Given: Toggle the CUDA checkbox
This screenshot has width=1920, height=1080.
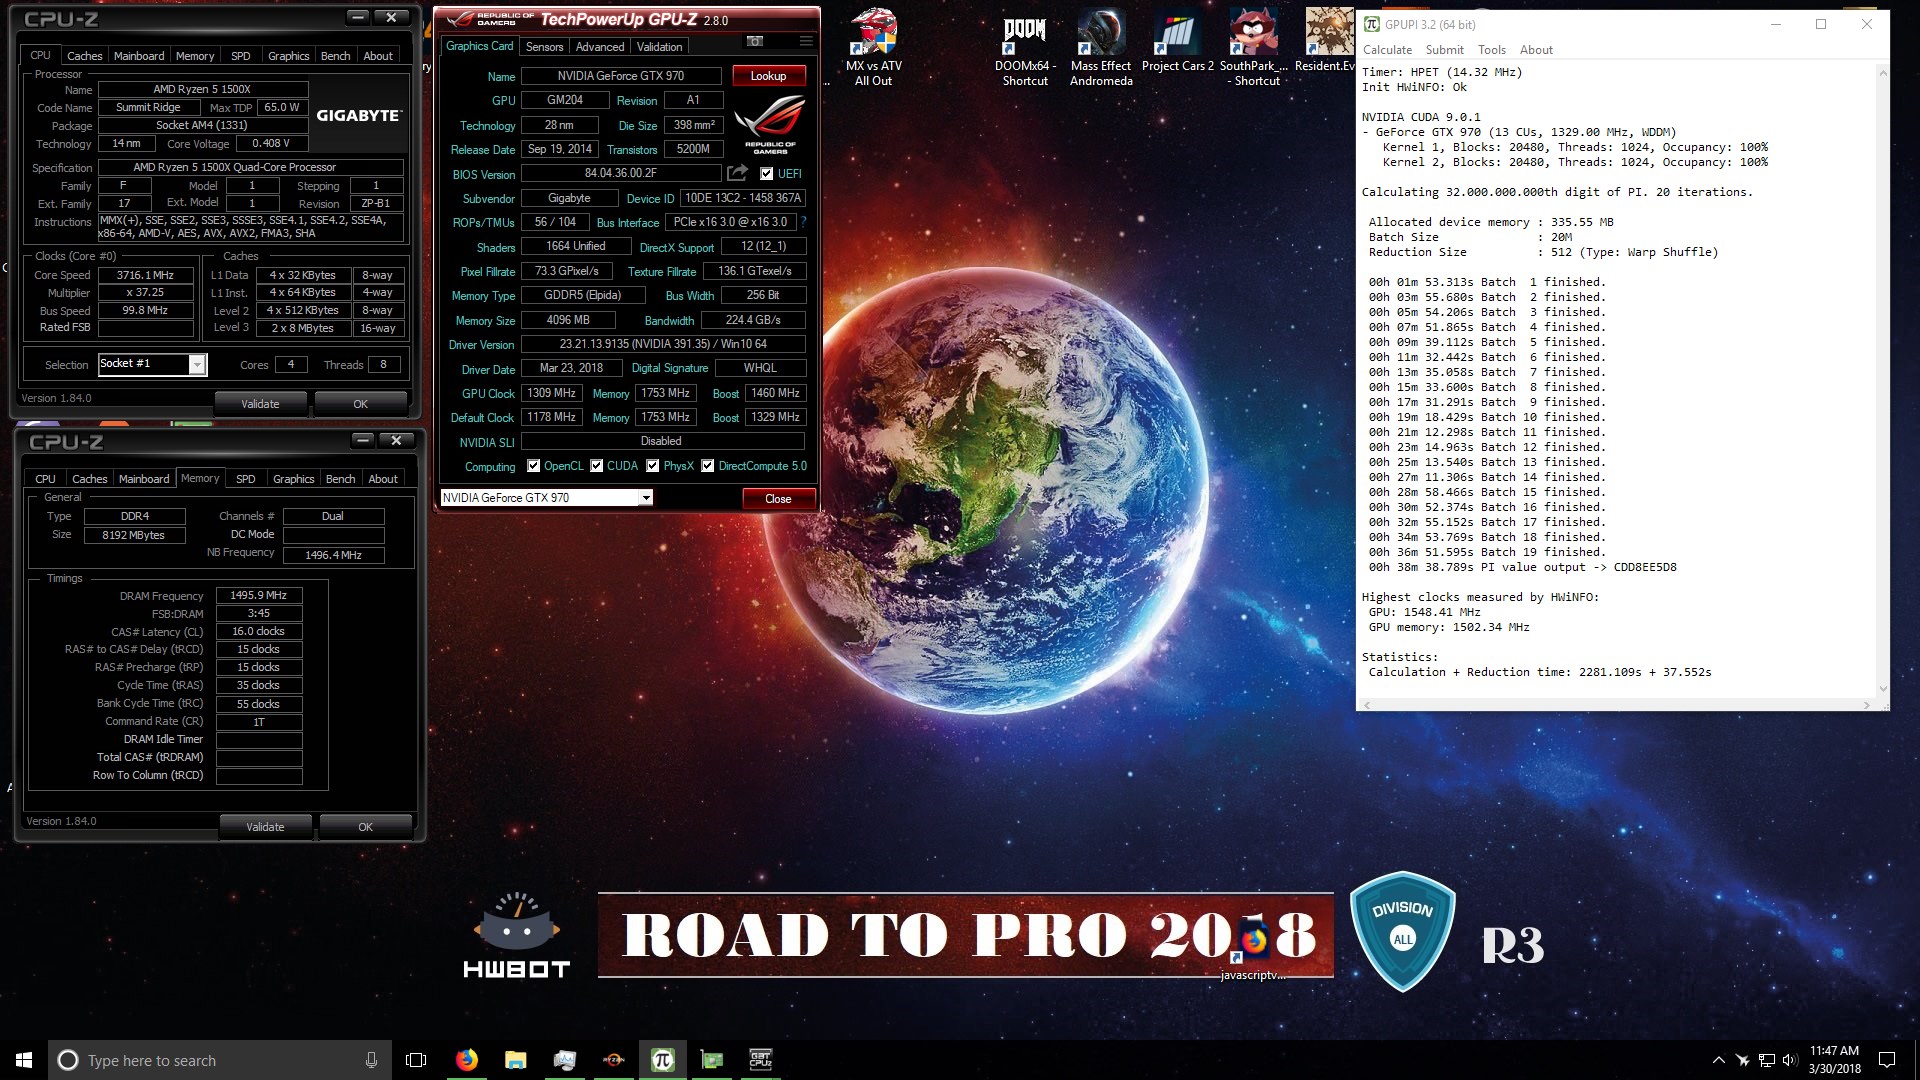Looking at the screenshot, I should pyautogui.click(x=597, y=466).
